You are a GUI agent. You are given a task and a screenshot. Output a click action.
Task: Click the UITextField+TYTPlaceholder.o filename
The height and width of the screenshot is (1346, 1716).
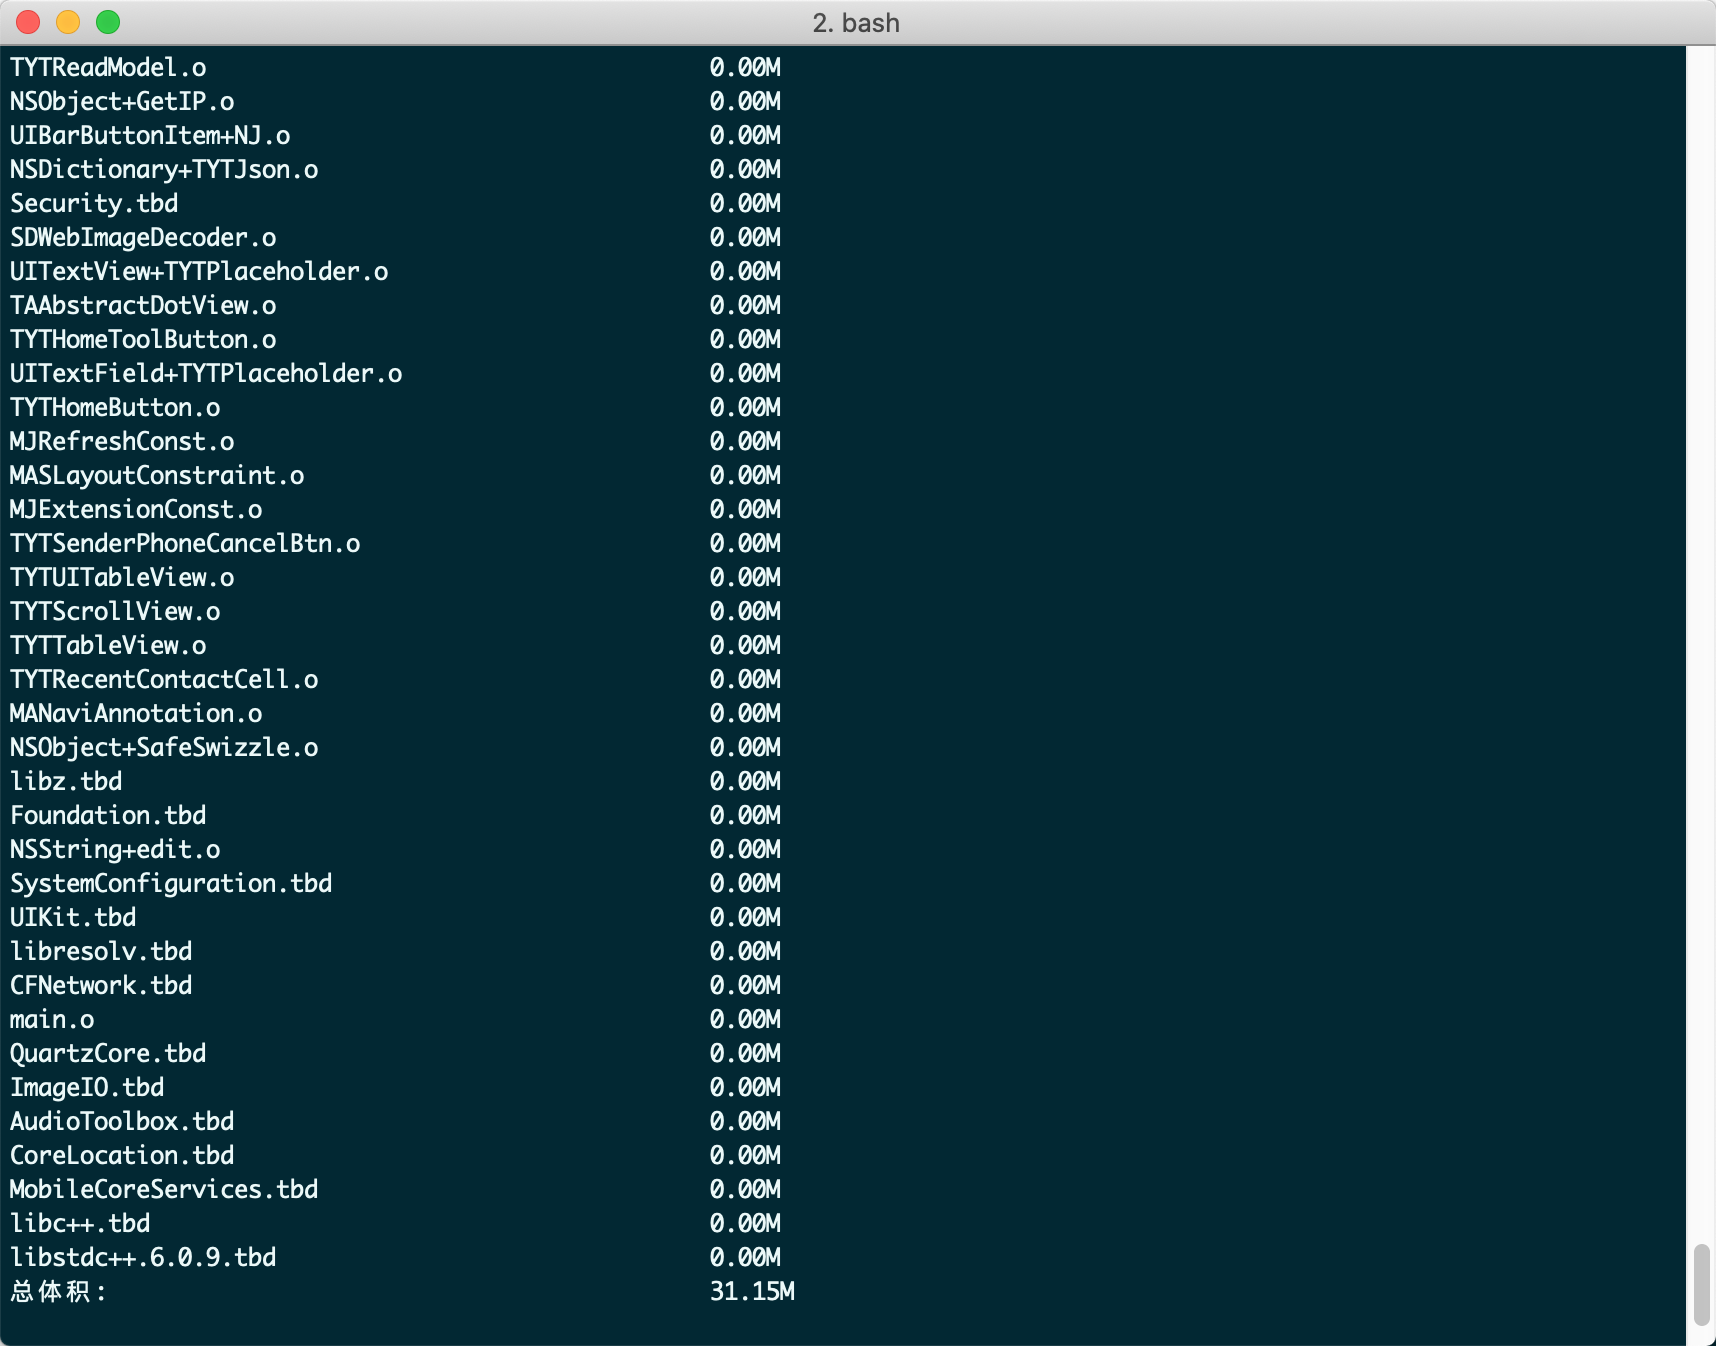click(x=206, y=374)
